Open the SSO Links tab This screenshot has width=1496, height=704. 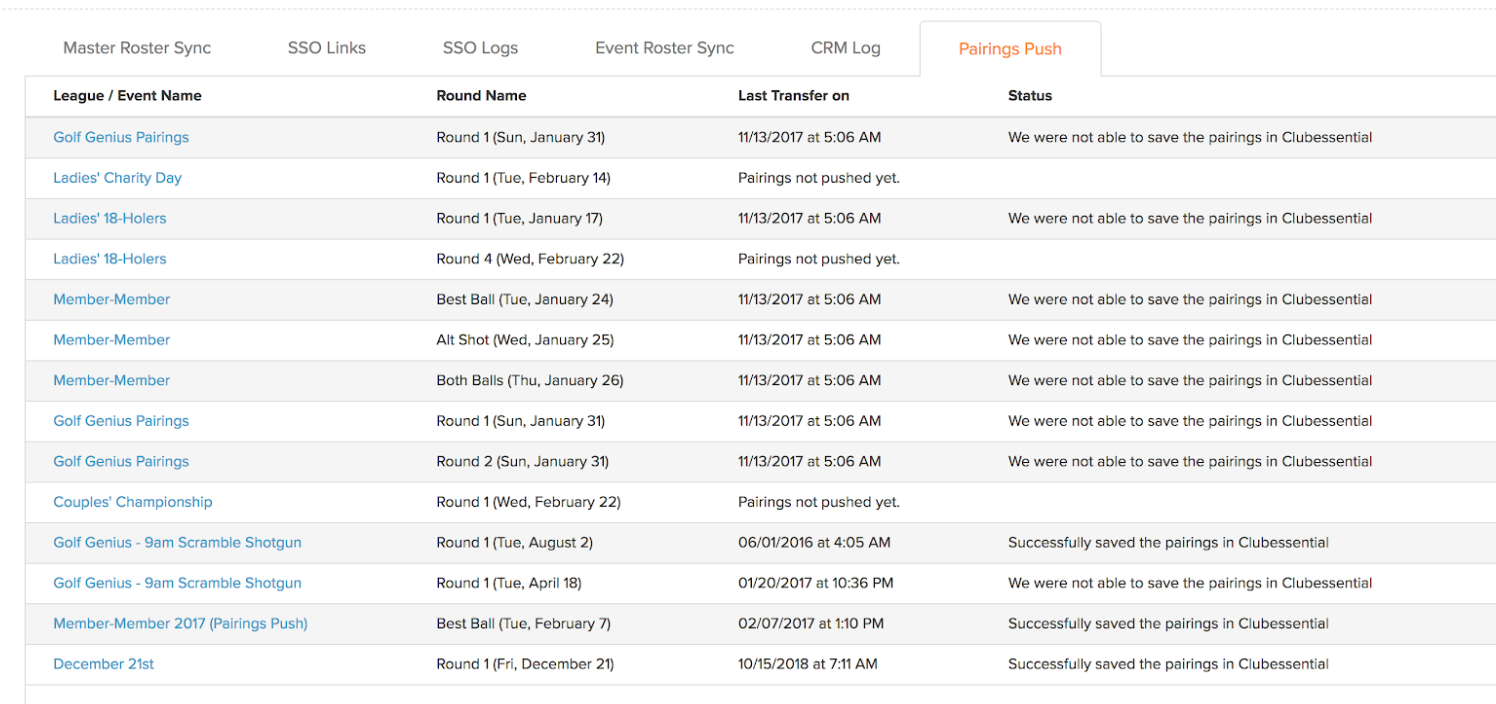pos(327,48)
